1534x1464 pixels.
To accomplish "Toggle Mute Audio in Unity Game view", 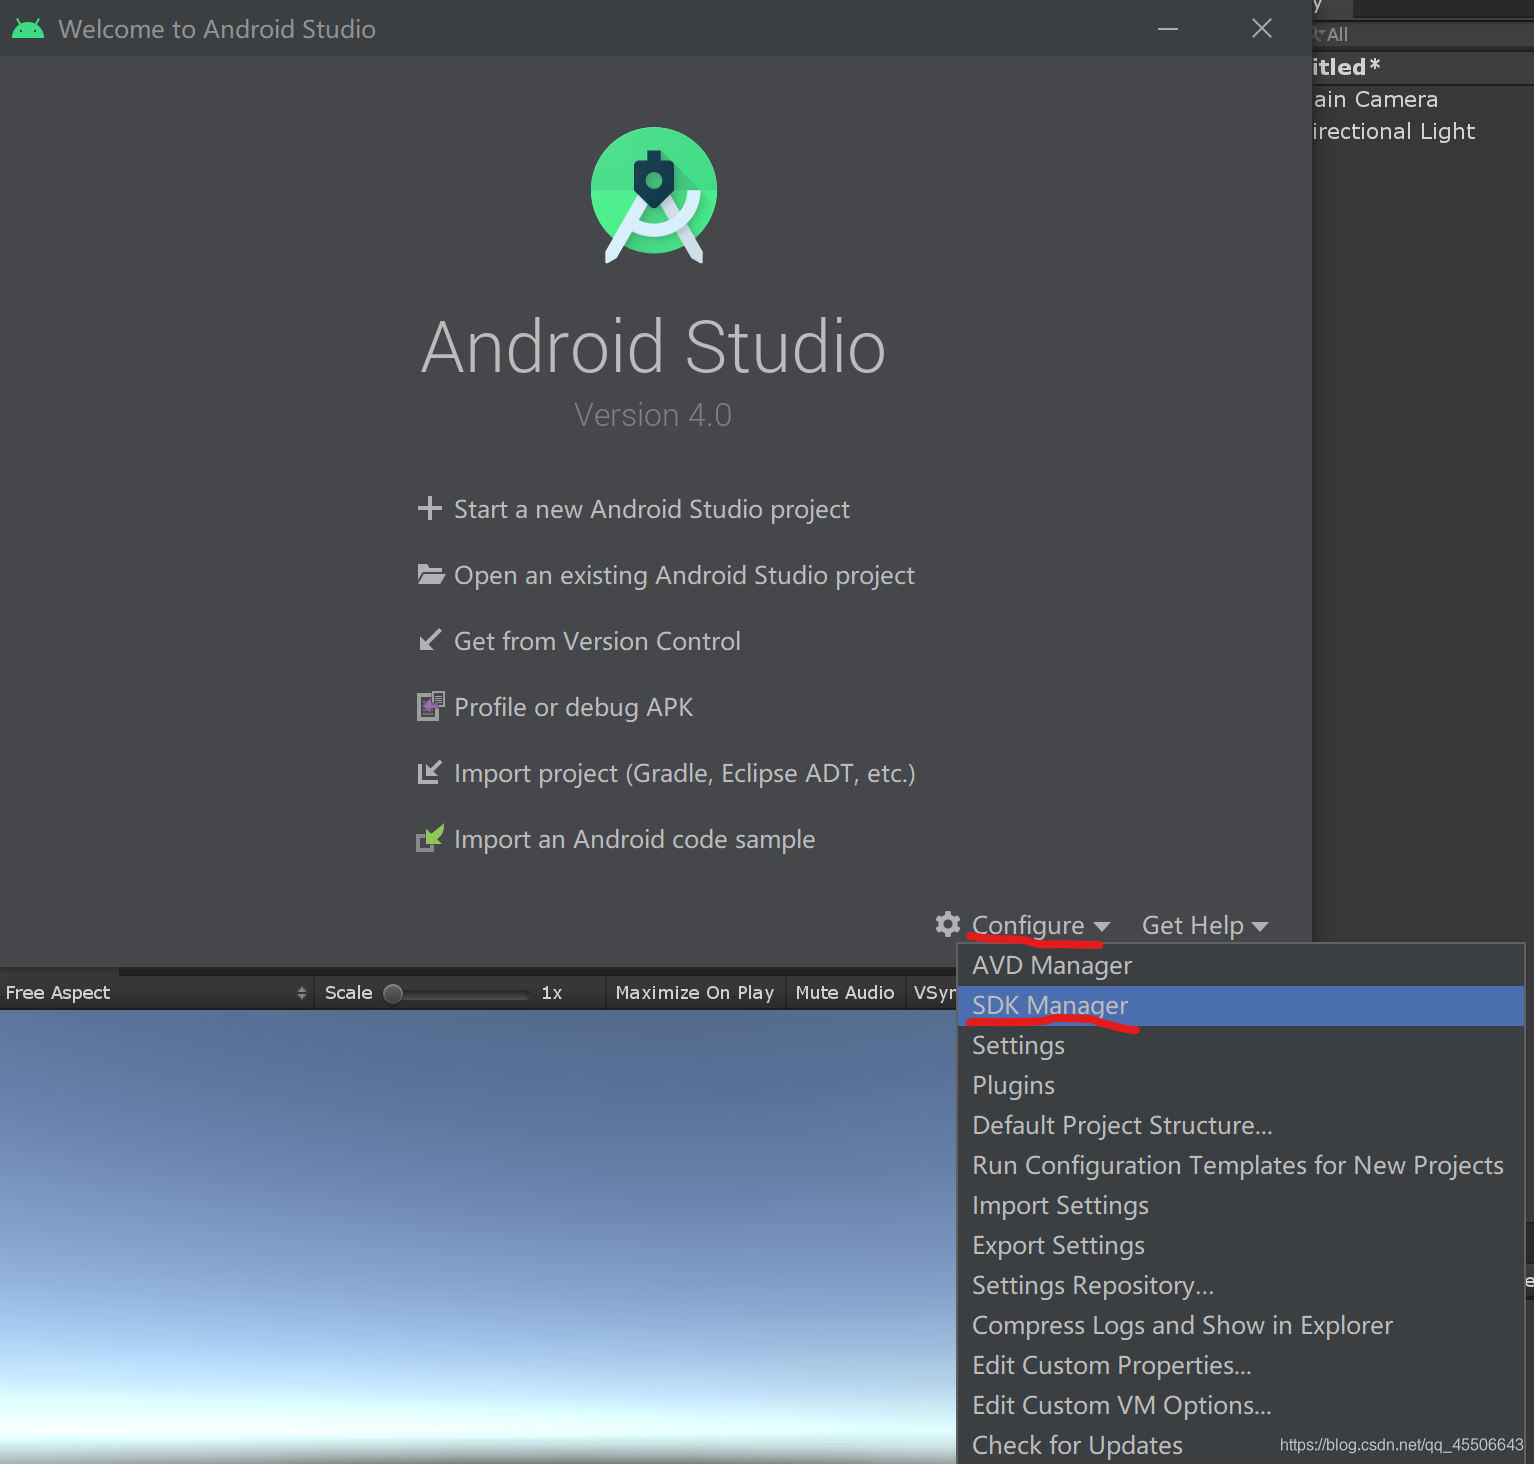I will point(845,992).
